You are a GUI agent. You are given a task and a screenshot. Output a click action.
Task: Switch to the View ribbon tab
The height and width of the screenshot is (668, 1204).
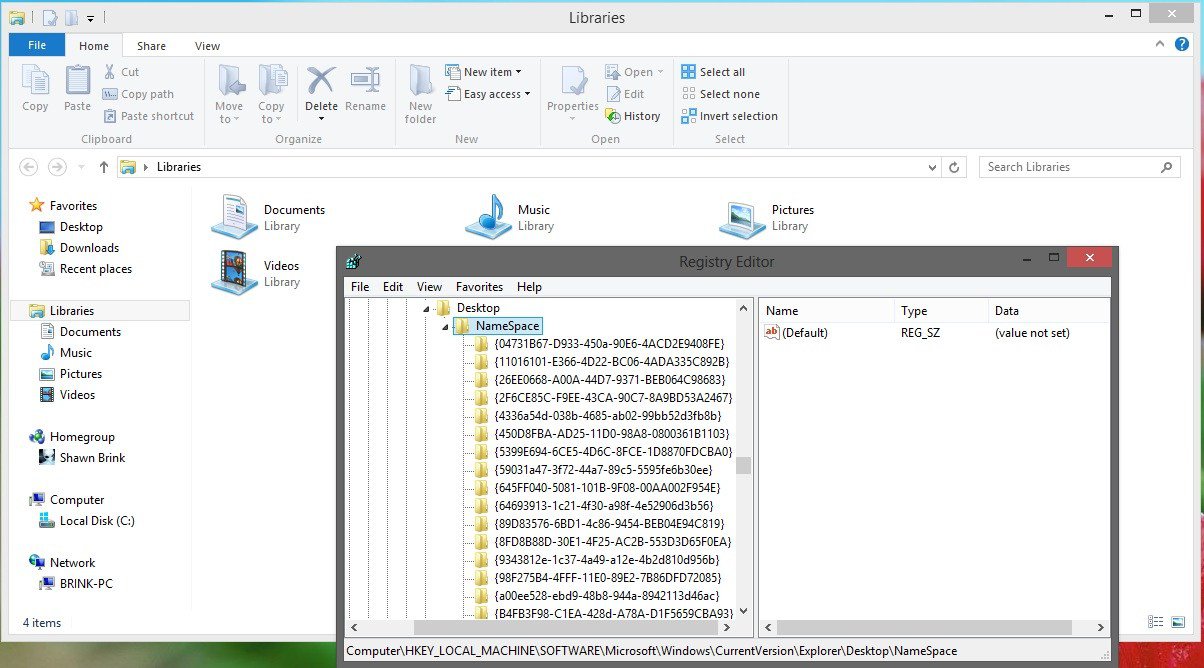207,46
